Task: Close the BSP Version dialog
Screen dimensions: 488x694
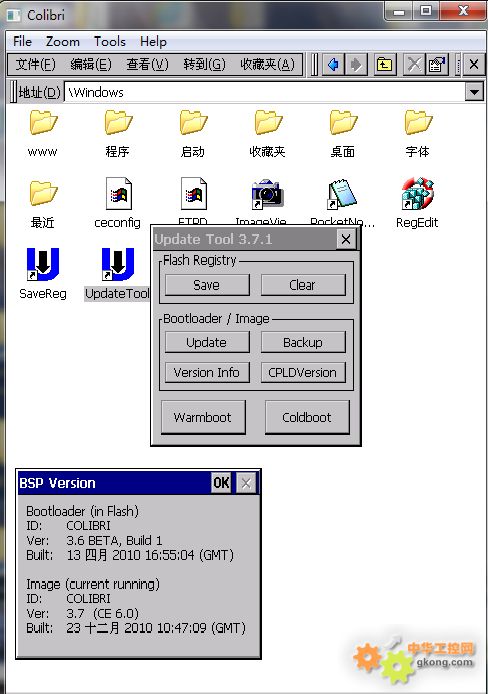Action: (246, 482)
